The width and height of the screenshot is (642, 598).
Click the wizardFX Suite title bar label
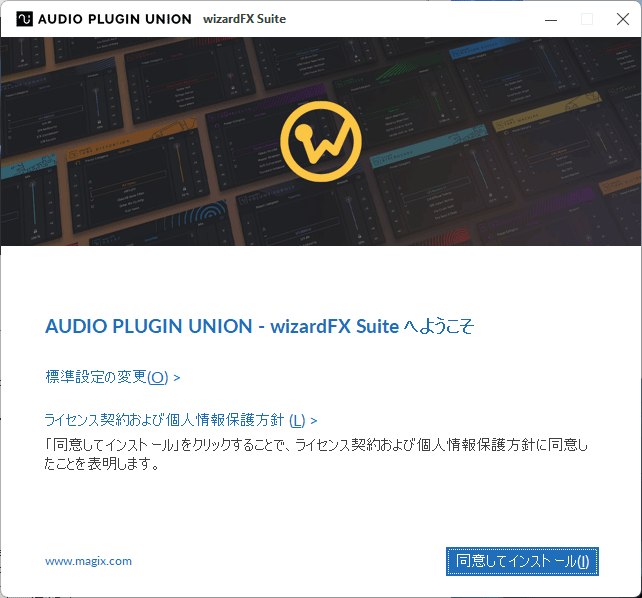(244, 19)
